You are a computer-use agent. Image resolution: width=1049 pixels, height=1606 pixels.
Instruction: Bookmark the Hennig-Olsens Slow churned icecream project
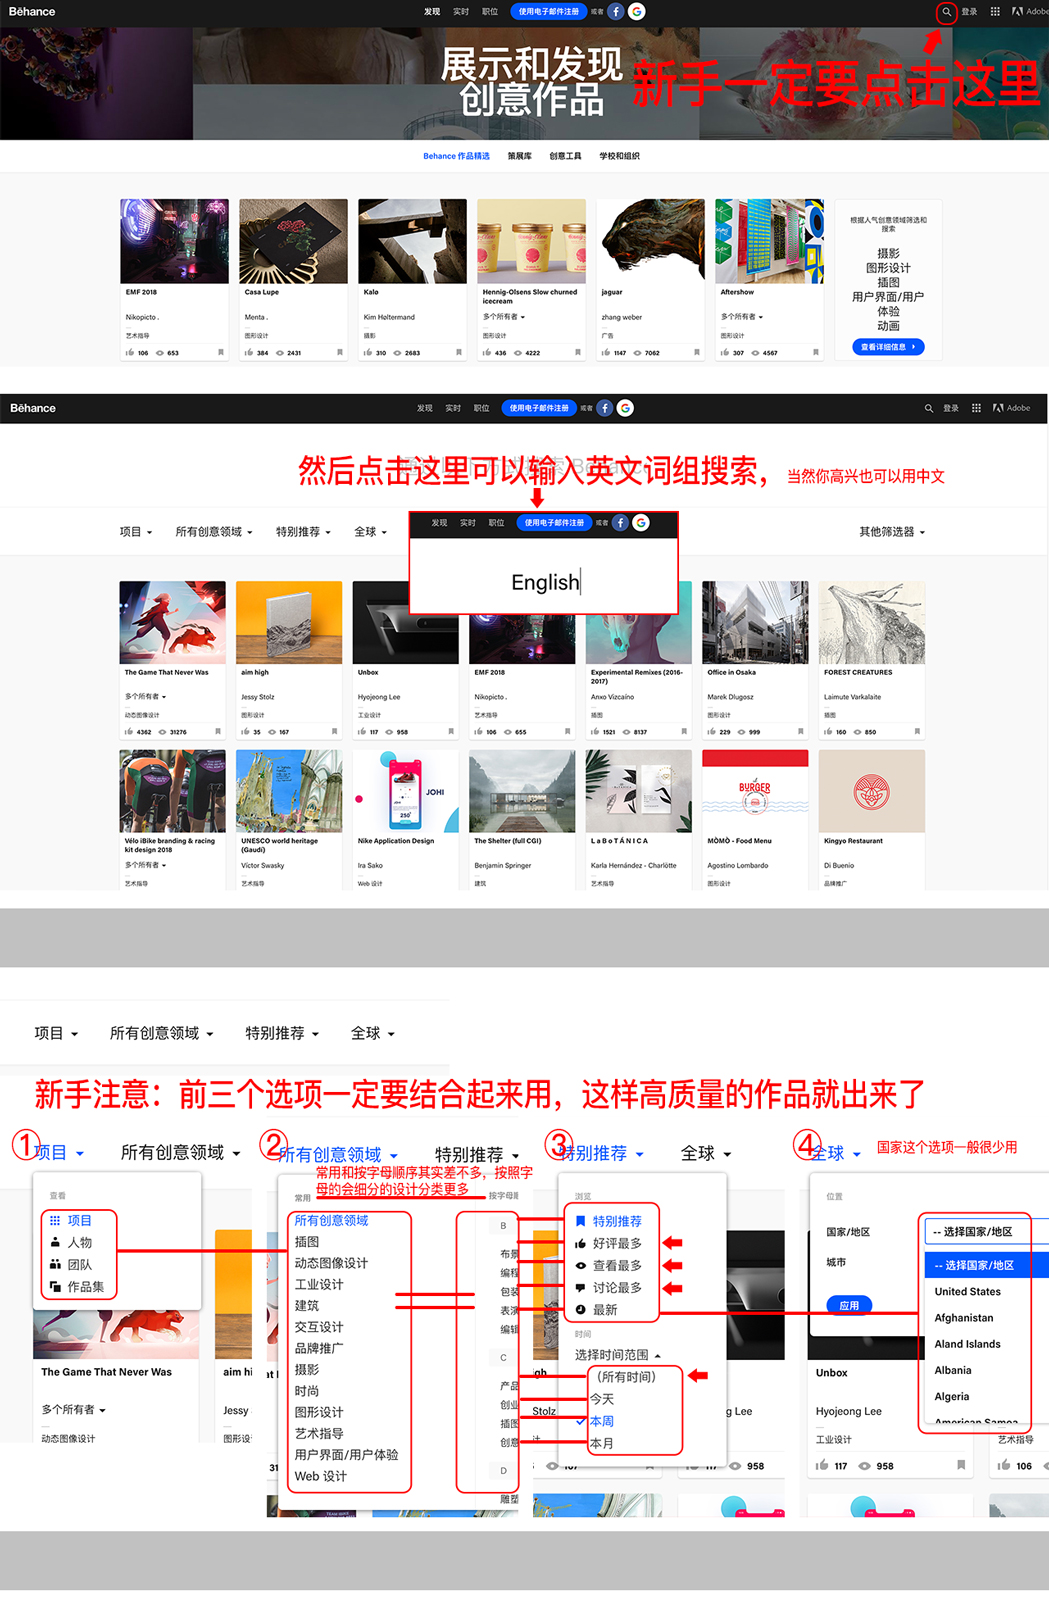pos(578,352)
